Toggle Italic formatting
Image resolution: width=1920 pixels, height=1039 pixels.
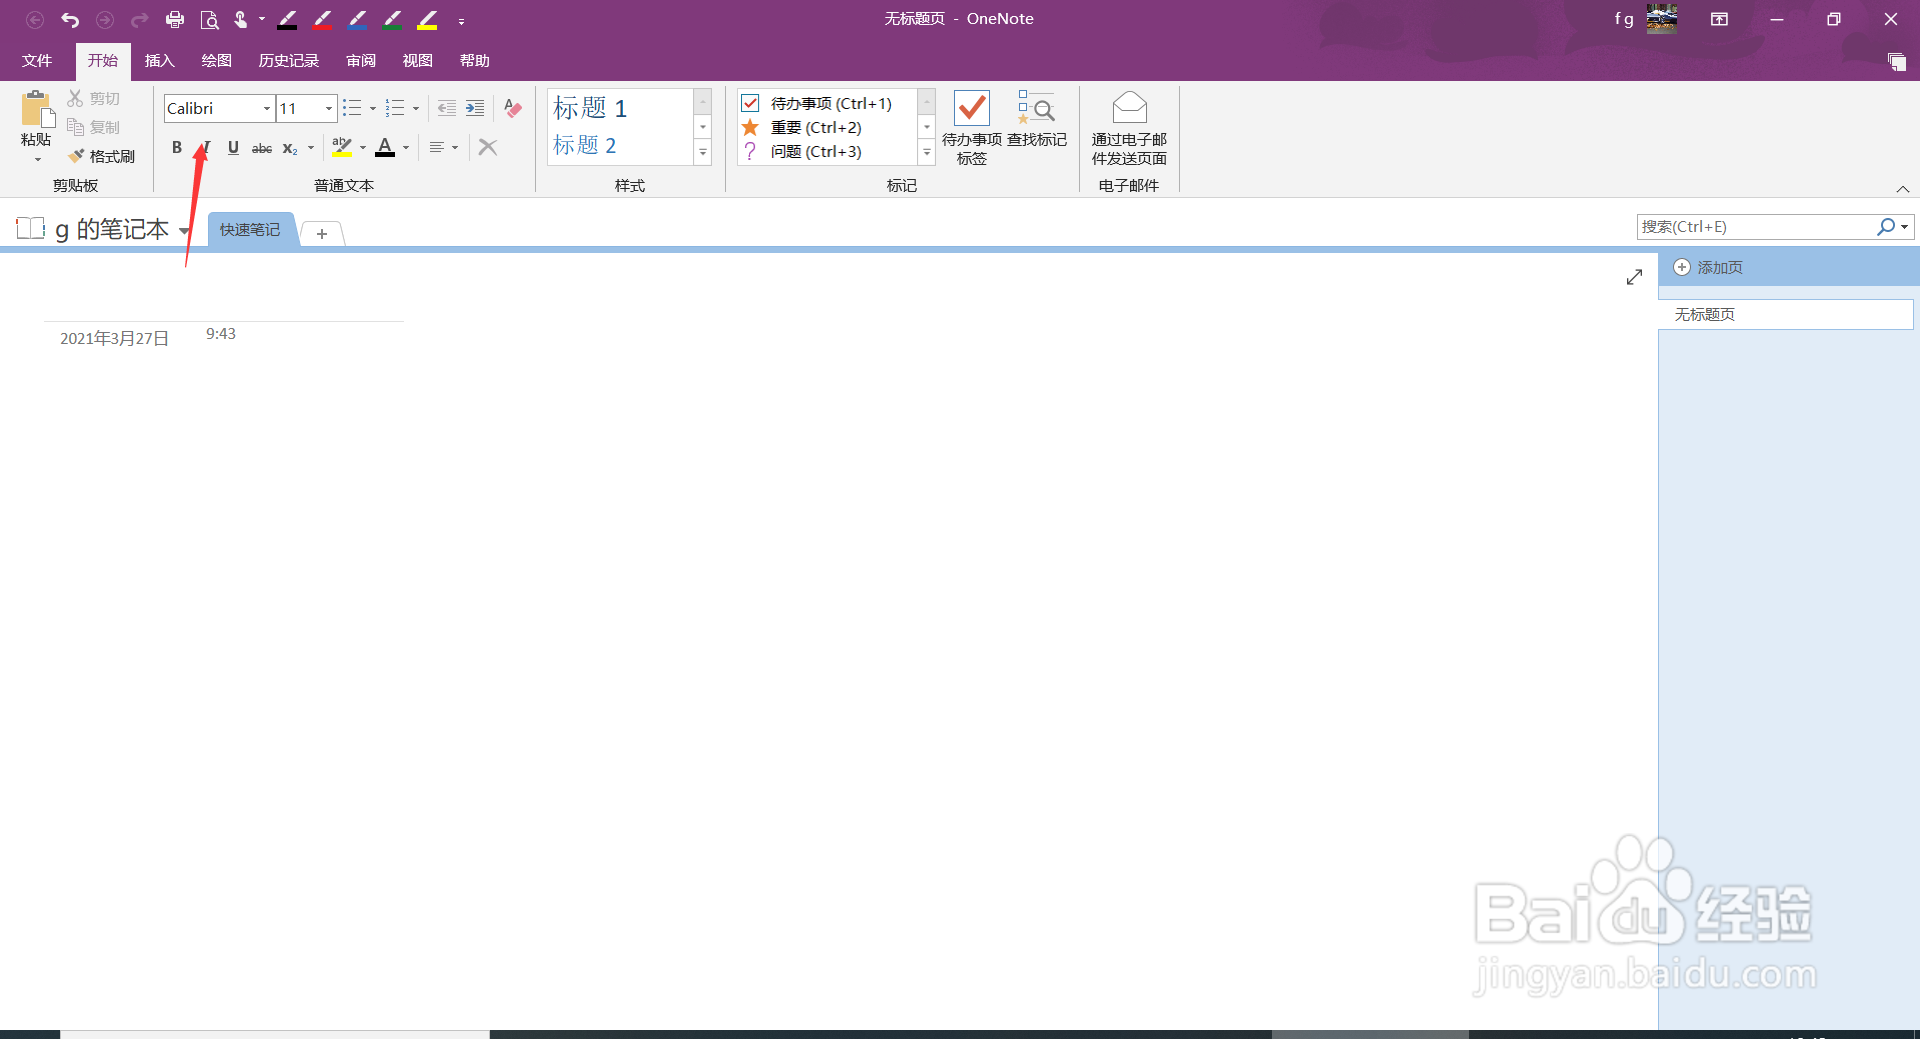[x=206, y=147]
